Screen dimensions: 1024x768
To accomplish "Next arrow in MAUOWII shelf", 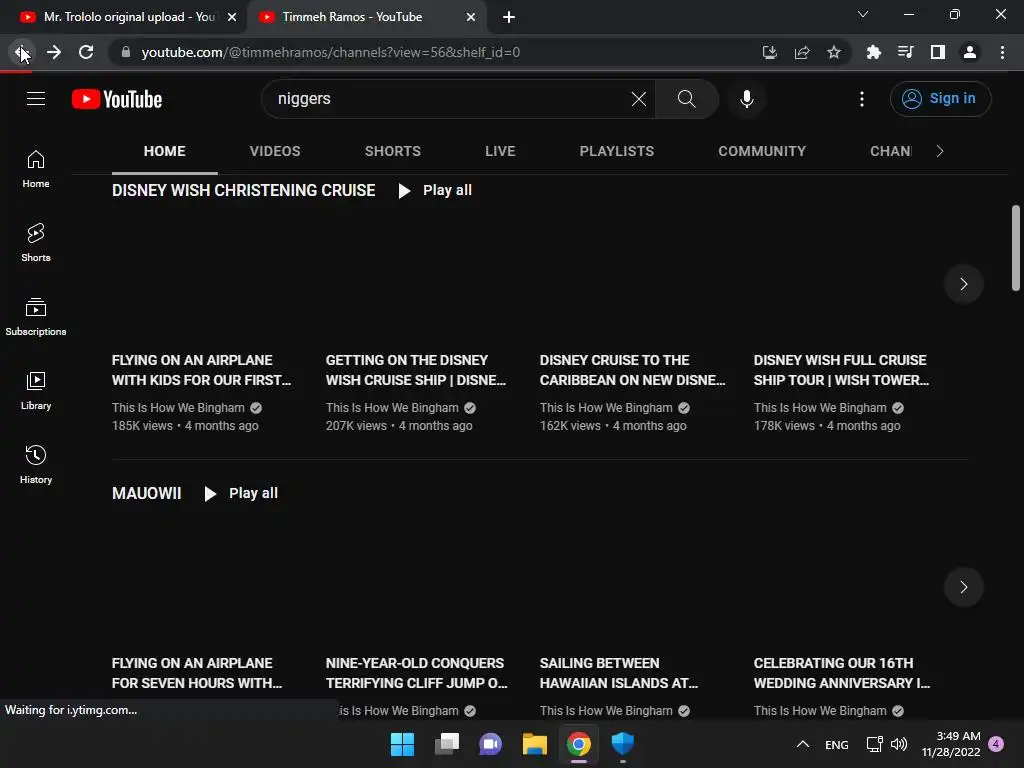I will (963, 587).
